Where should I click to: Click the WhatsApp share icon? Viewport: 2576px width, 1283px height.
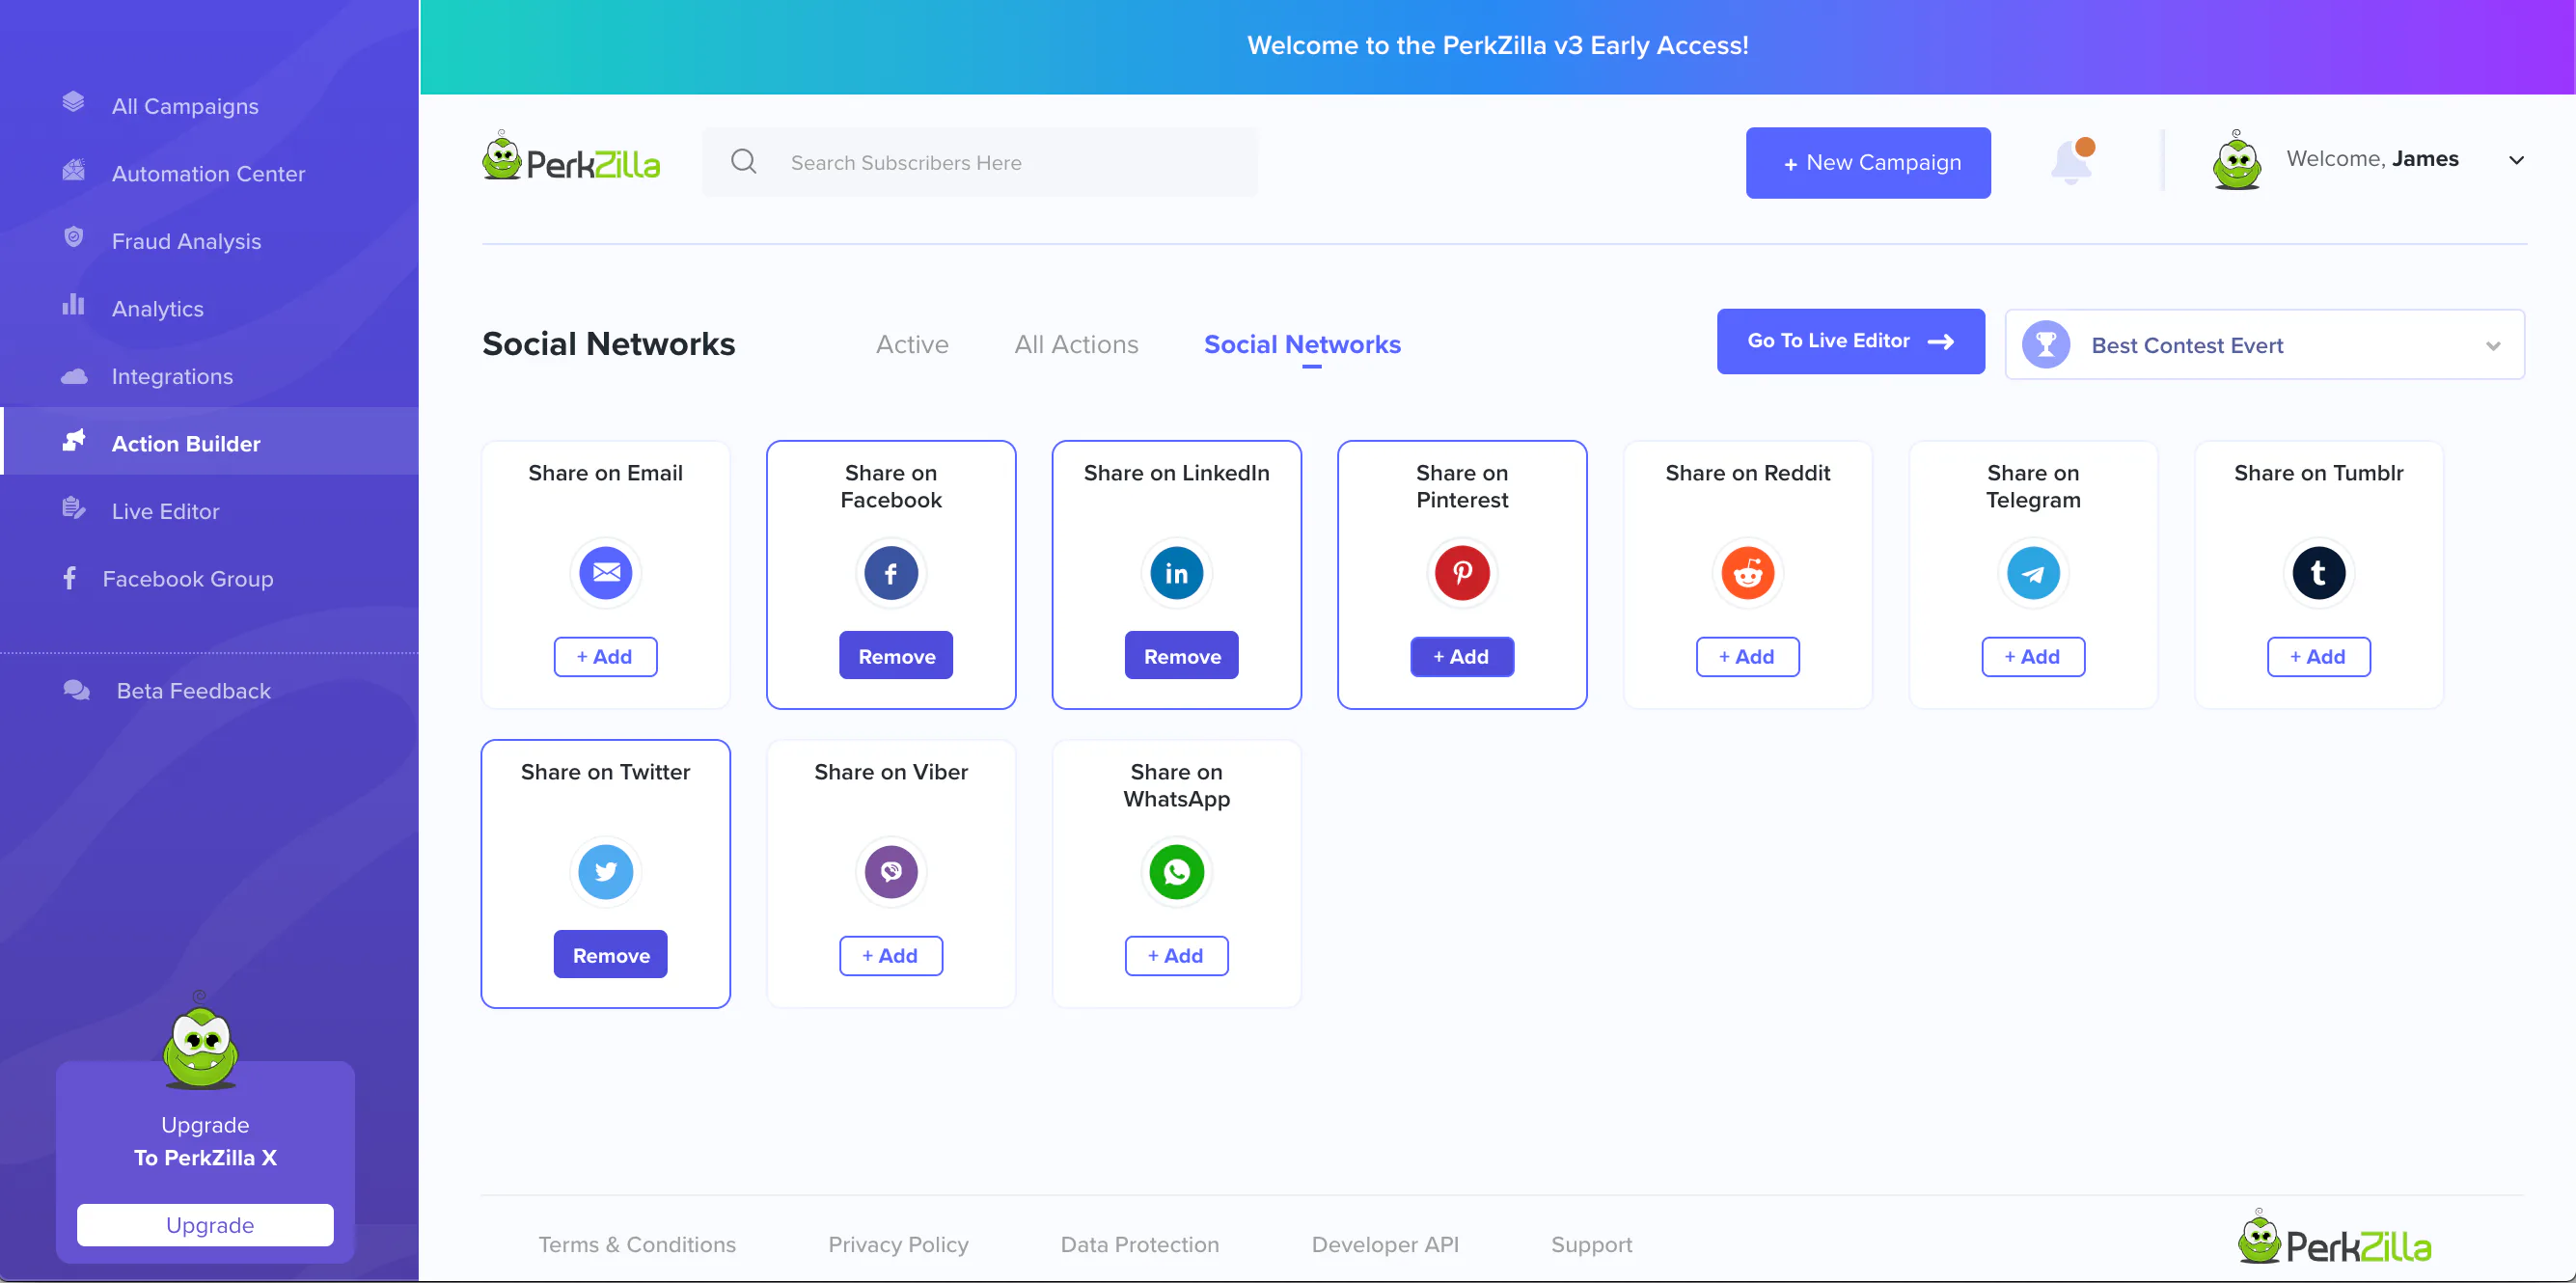(1176, 871)
